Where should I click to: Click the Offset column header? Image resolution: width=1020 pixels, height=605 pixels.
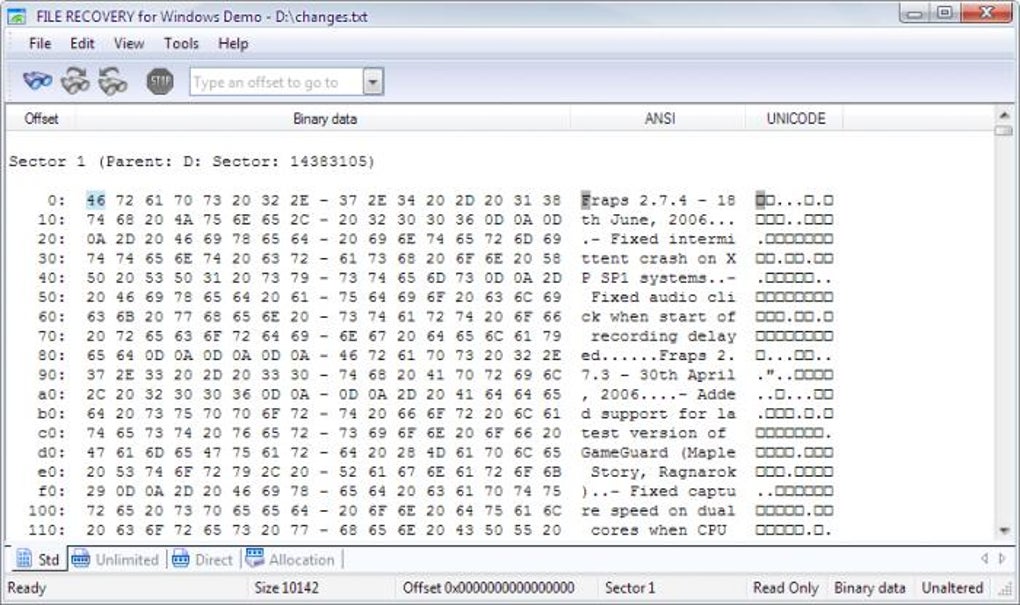coord(41,118)
